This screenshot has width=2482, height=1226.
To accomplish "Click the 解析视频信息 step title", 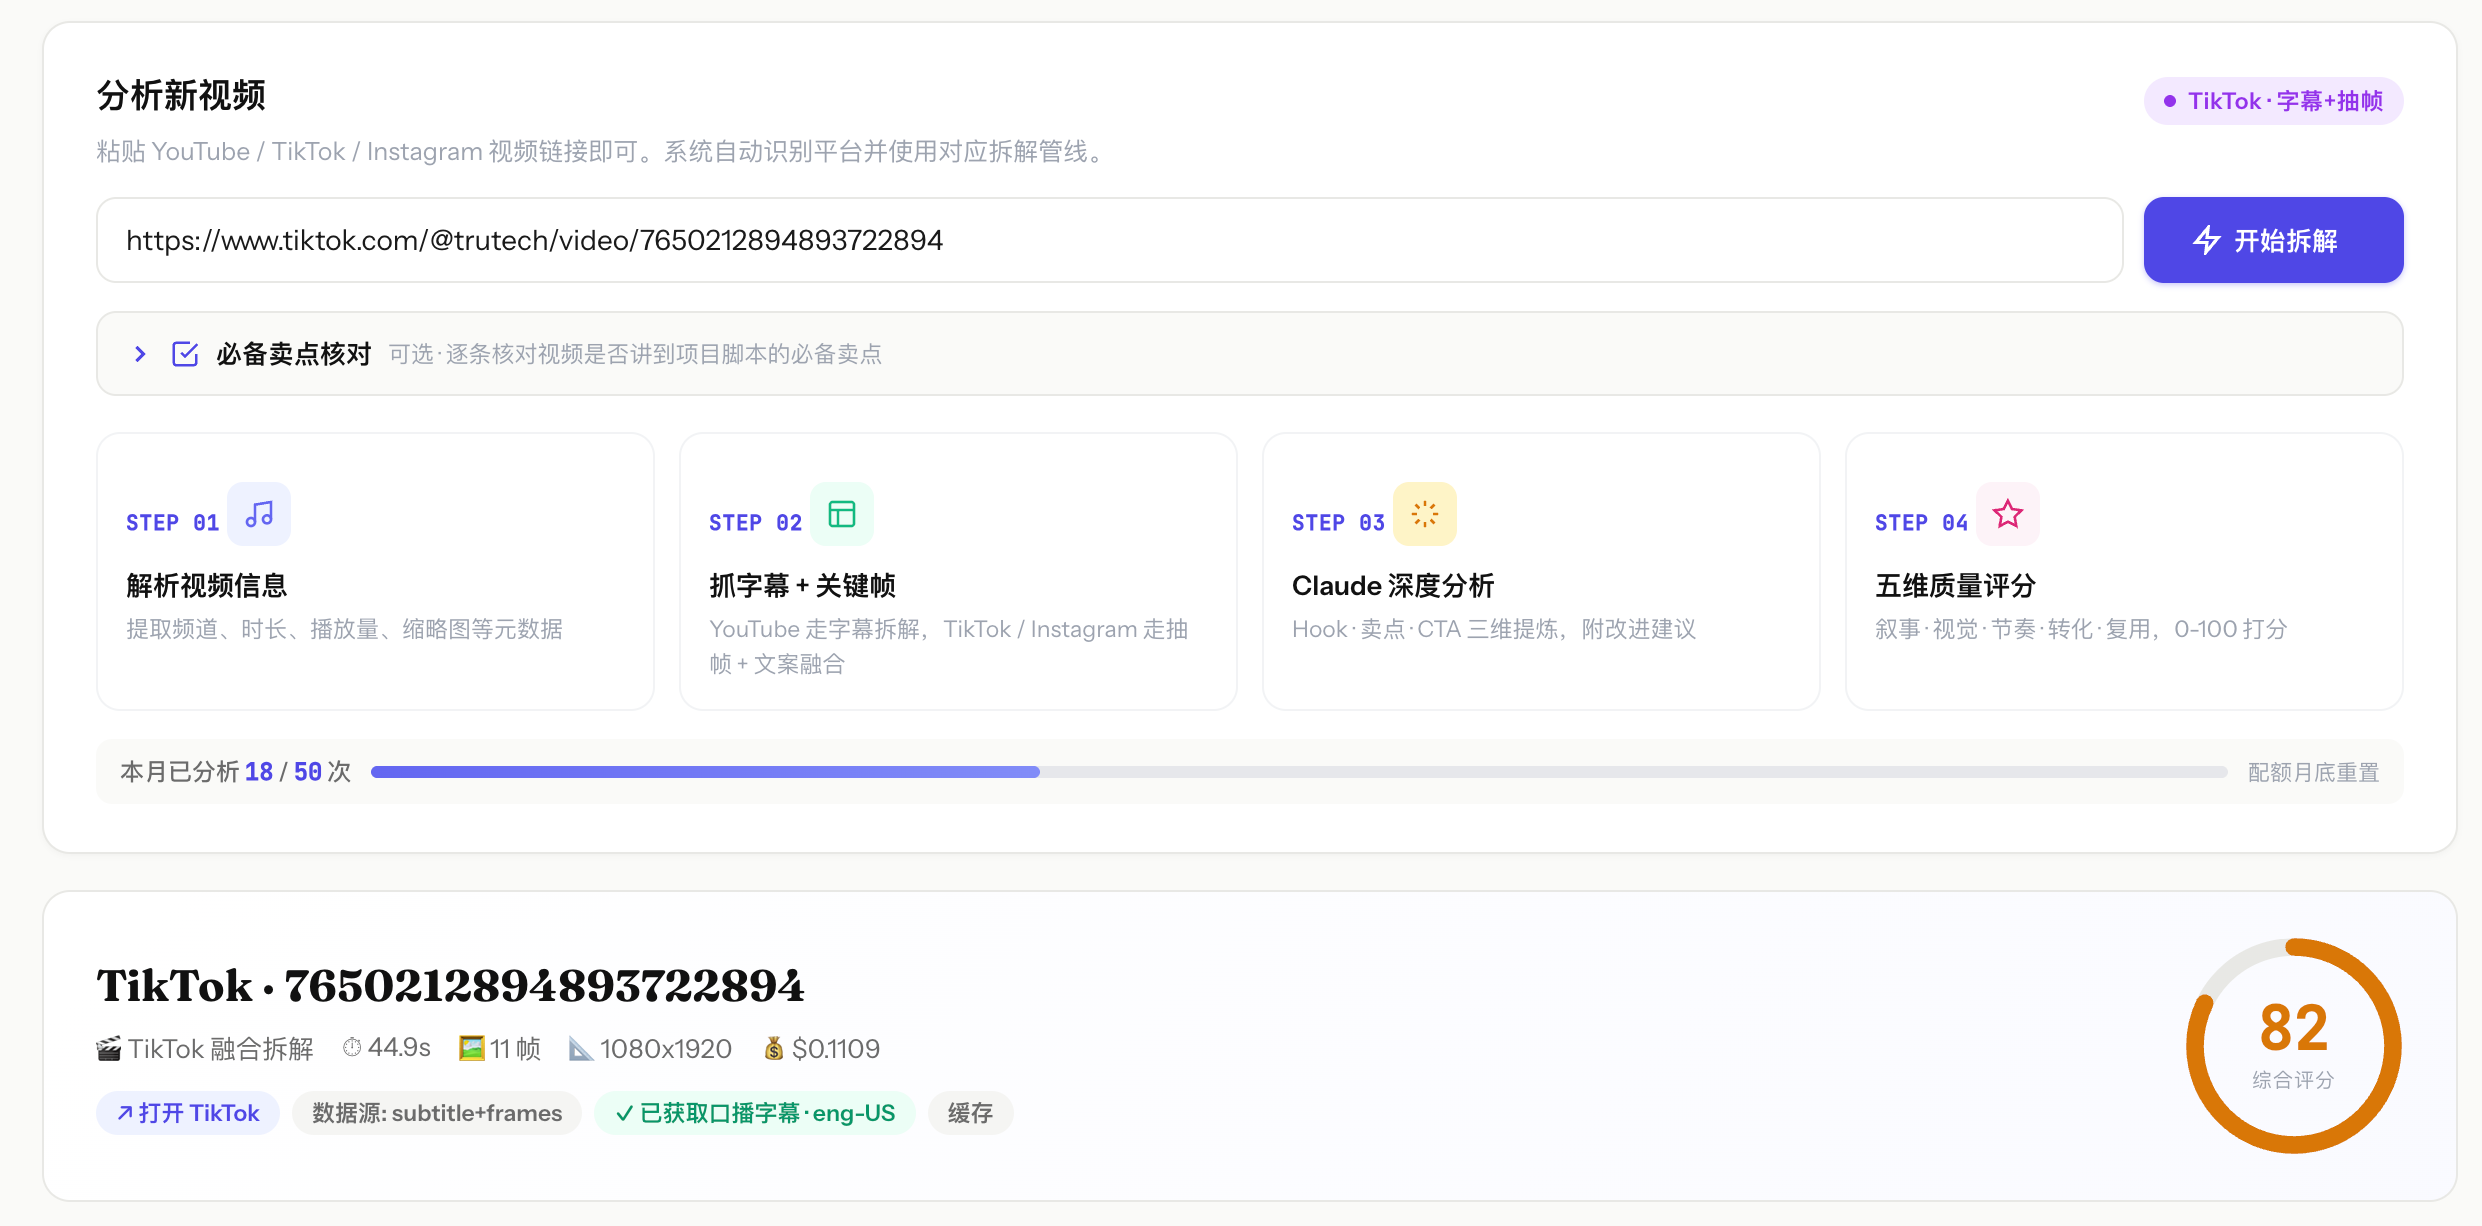I will (x=206, y=586).
